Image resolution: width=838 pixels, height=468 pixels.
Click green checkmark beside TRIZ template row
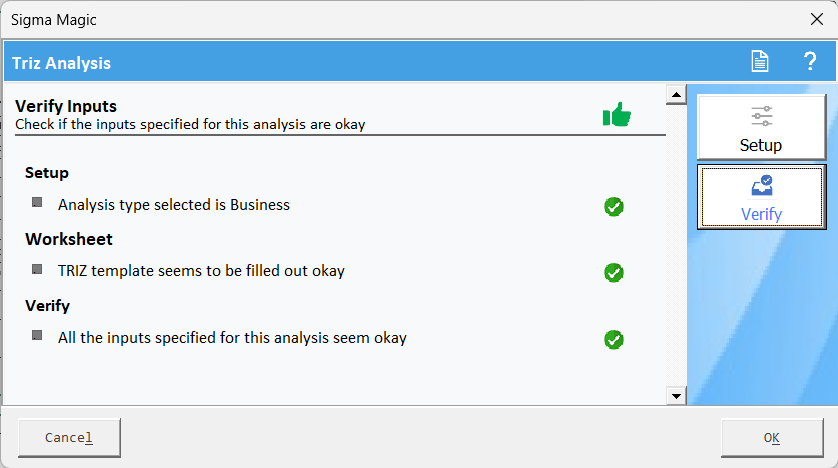614,272
